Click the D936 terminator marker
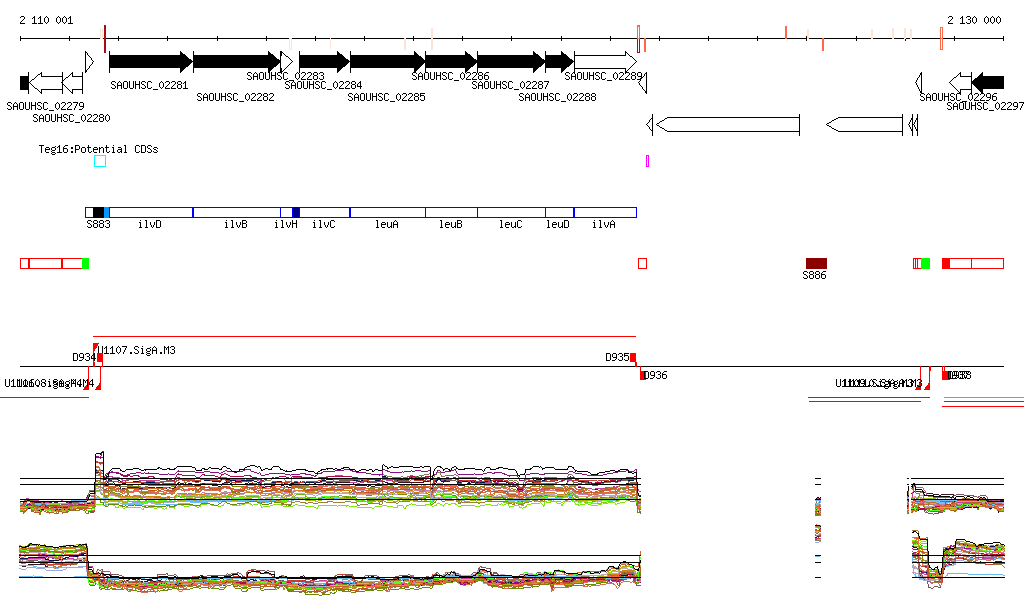 [643, 375]
